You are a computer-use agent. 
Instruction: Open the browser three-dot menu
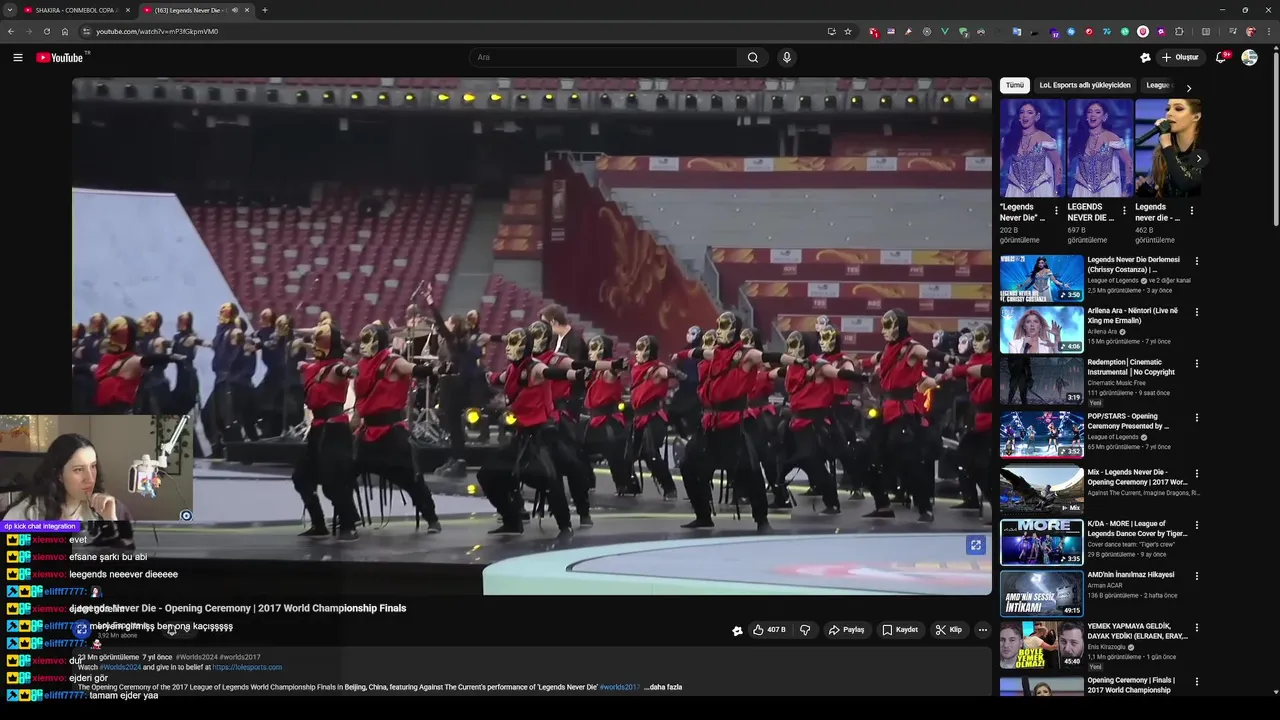coord(1268,31)
